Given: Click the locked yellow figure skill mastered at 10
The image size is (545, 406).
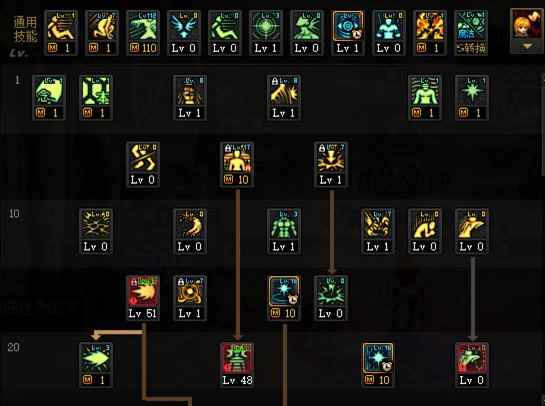Looking at the screenshot, I should coord(237,164).
